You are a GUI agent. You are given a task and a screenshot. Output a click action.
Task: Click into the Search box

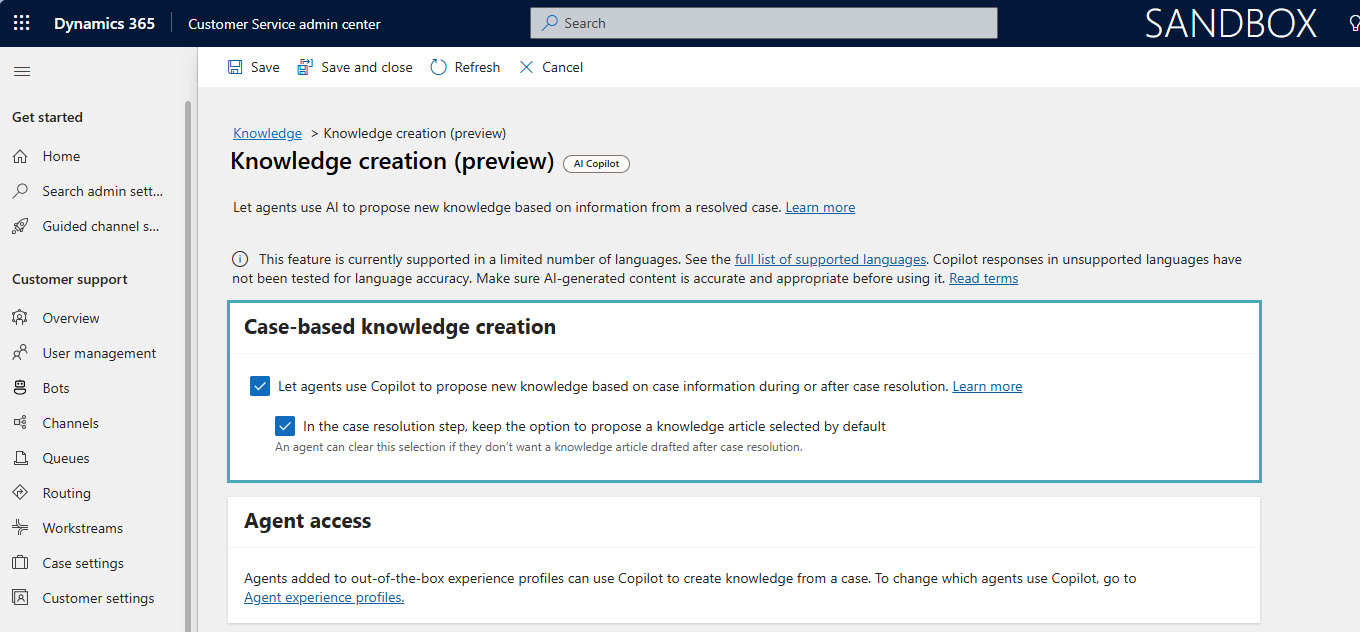(x=763, y=23)
